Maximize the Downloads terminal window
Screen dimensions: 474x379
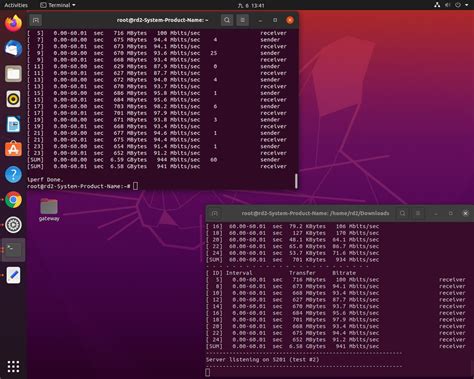(451, 213)
